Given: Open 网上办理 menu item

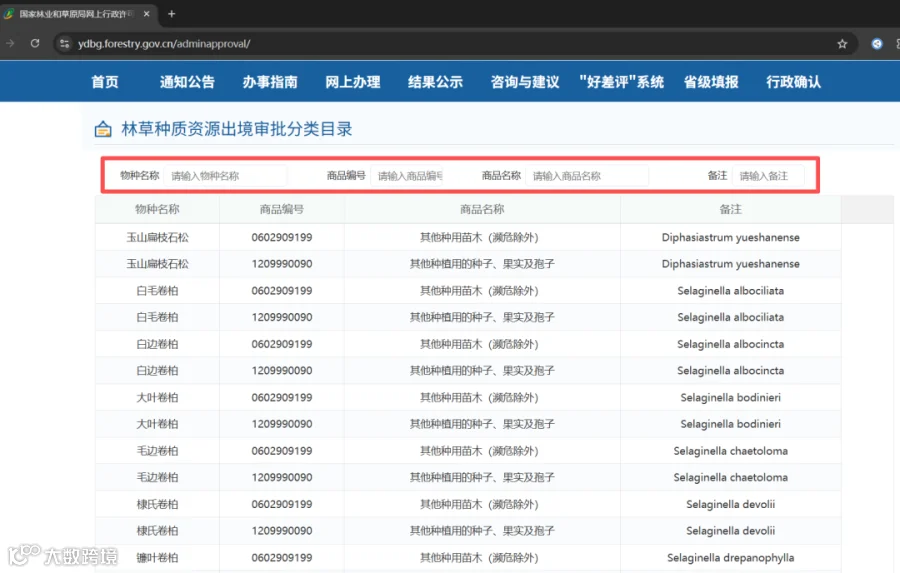Looking at the screenshot, I should point(352,82).
